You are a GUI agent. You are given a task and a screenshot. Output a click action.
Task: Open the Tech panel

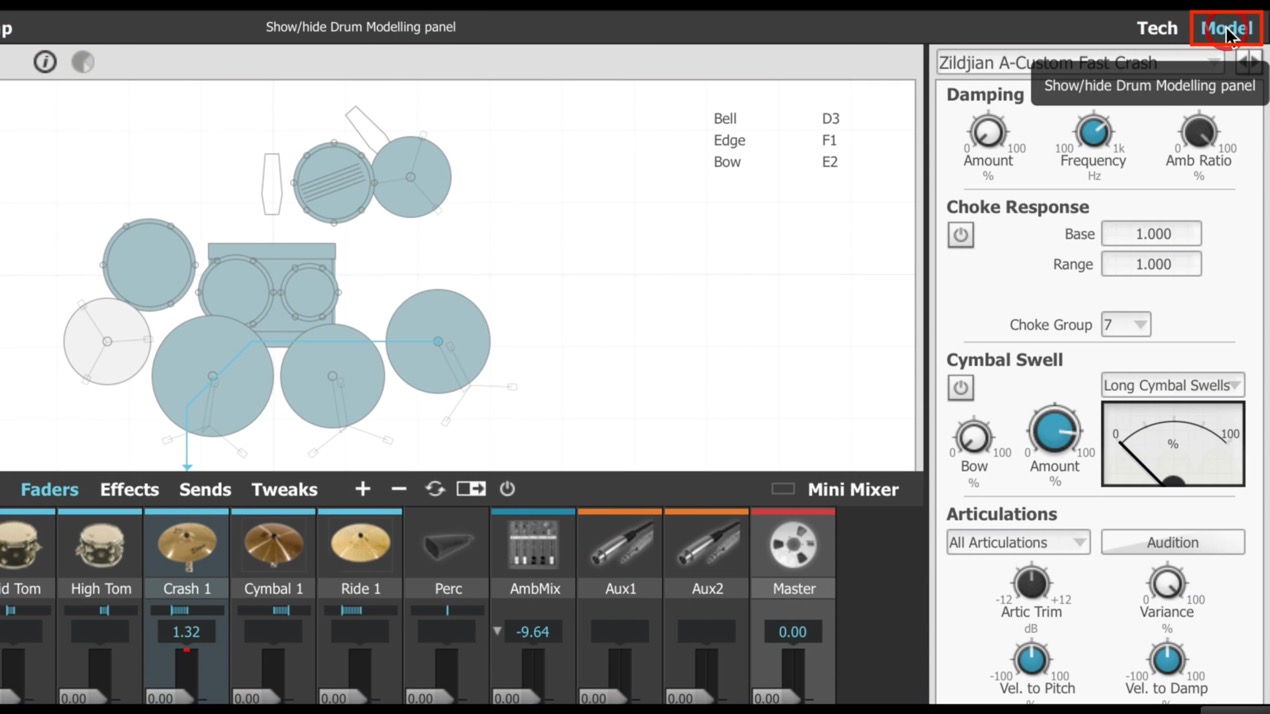pyautogui.click(x=1157, y=28)
